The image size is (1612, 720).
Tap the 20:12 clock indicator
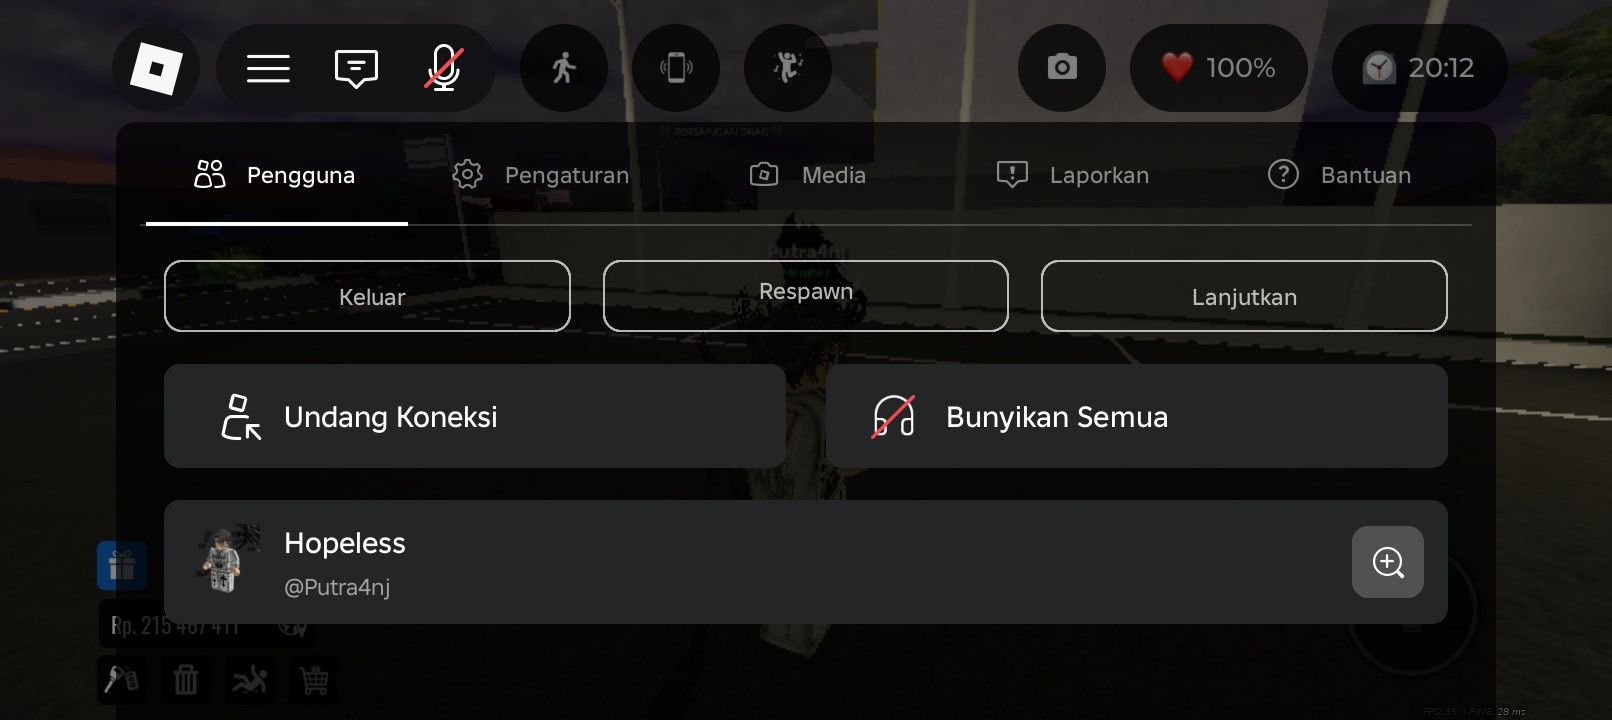point(1420,68)
